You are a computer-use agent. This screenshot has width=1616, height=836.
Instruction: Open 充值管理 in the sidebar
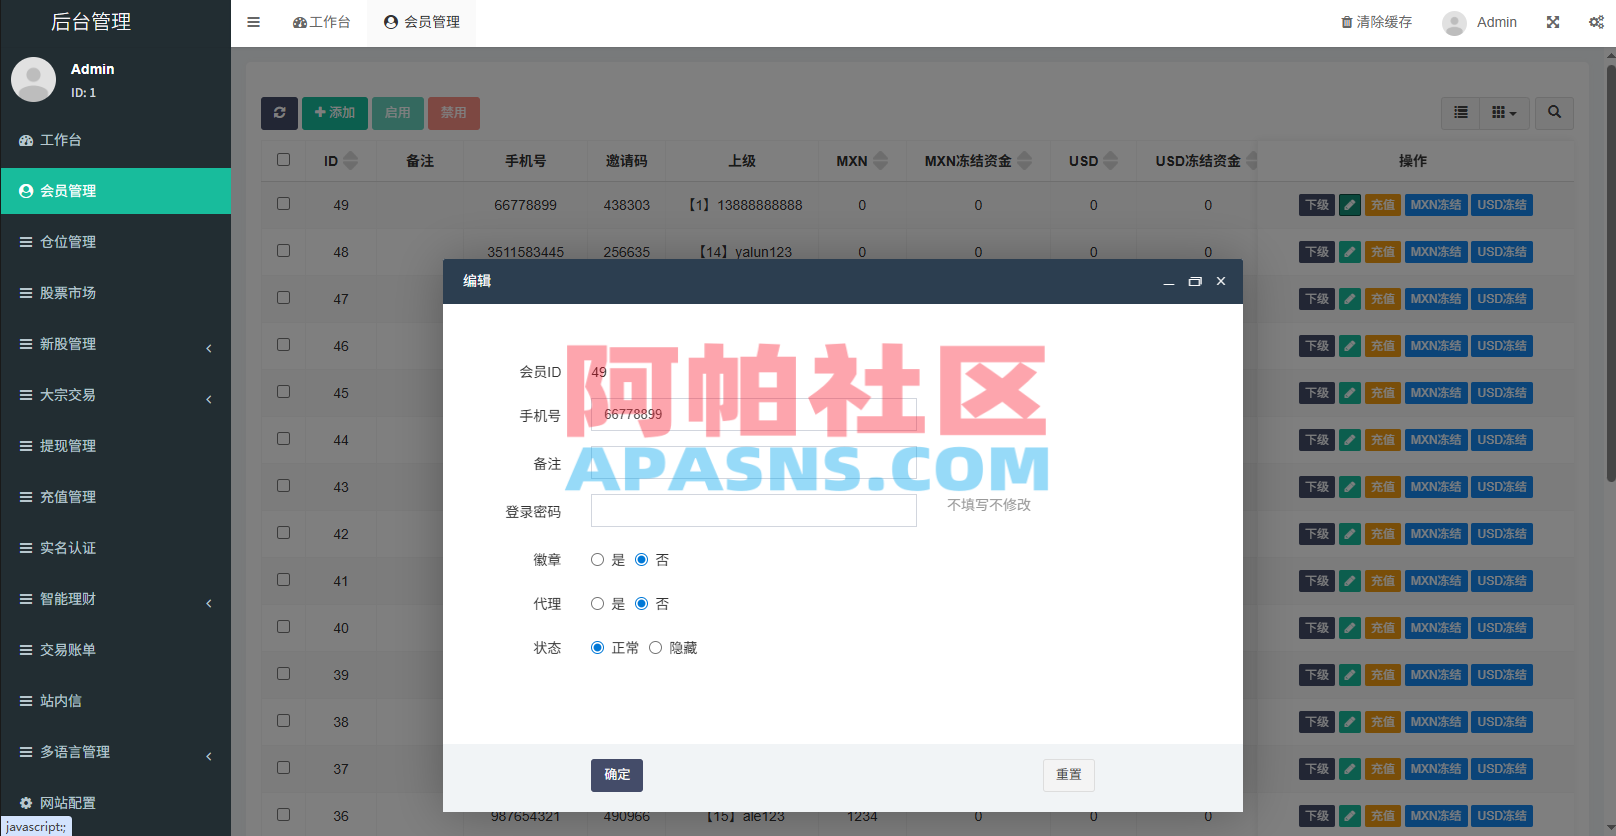tap(115, 497)
